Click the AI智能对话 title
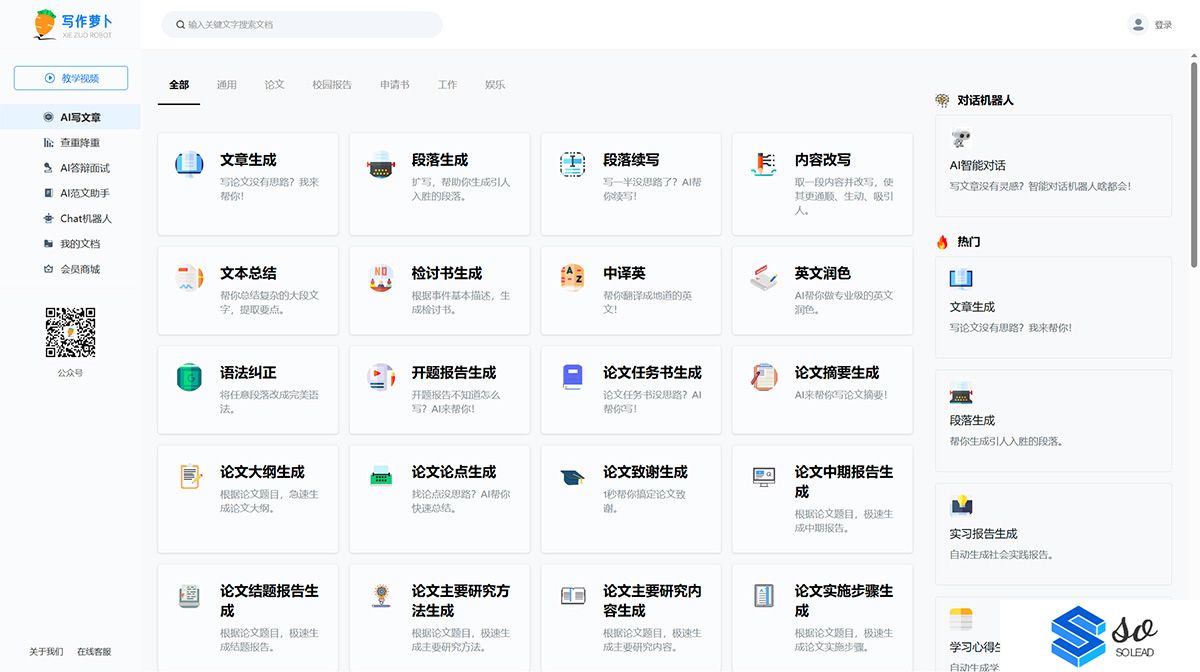 [x=978, y=166]
